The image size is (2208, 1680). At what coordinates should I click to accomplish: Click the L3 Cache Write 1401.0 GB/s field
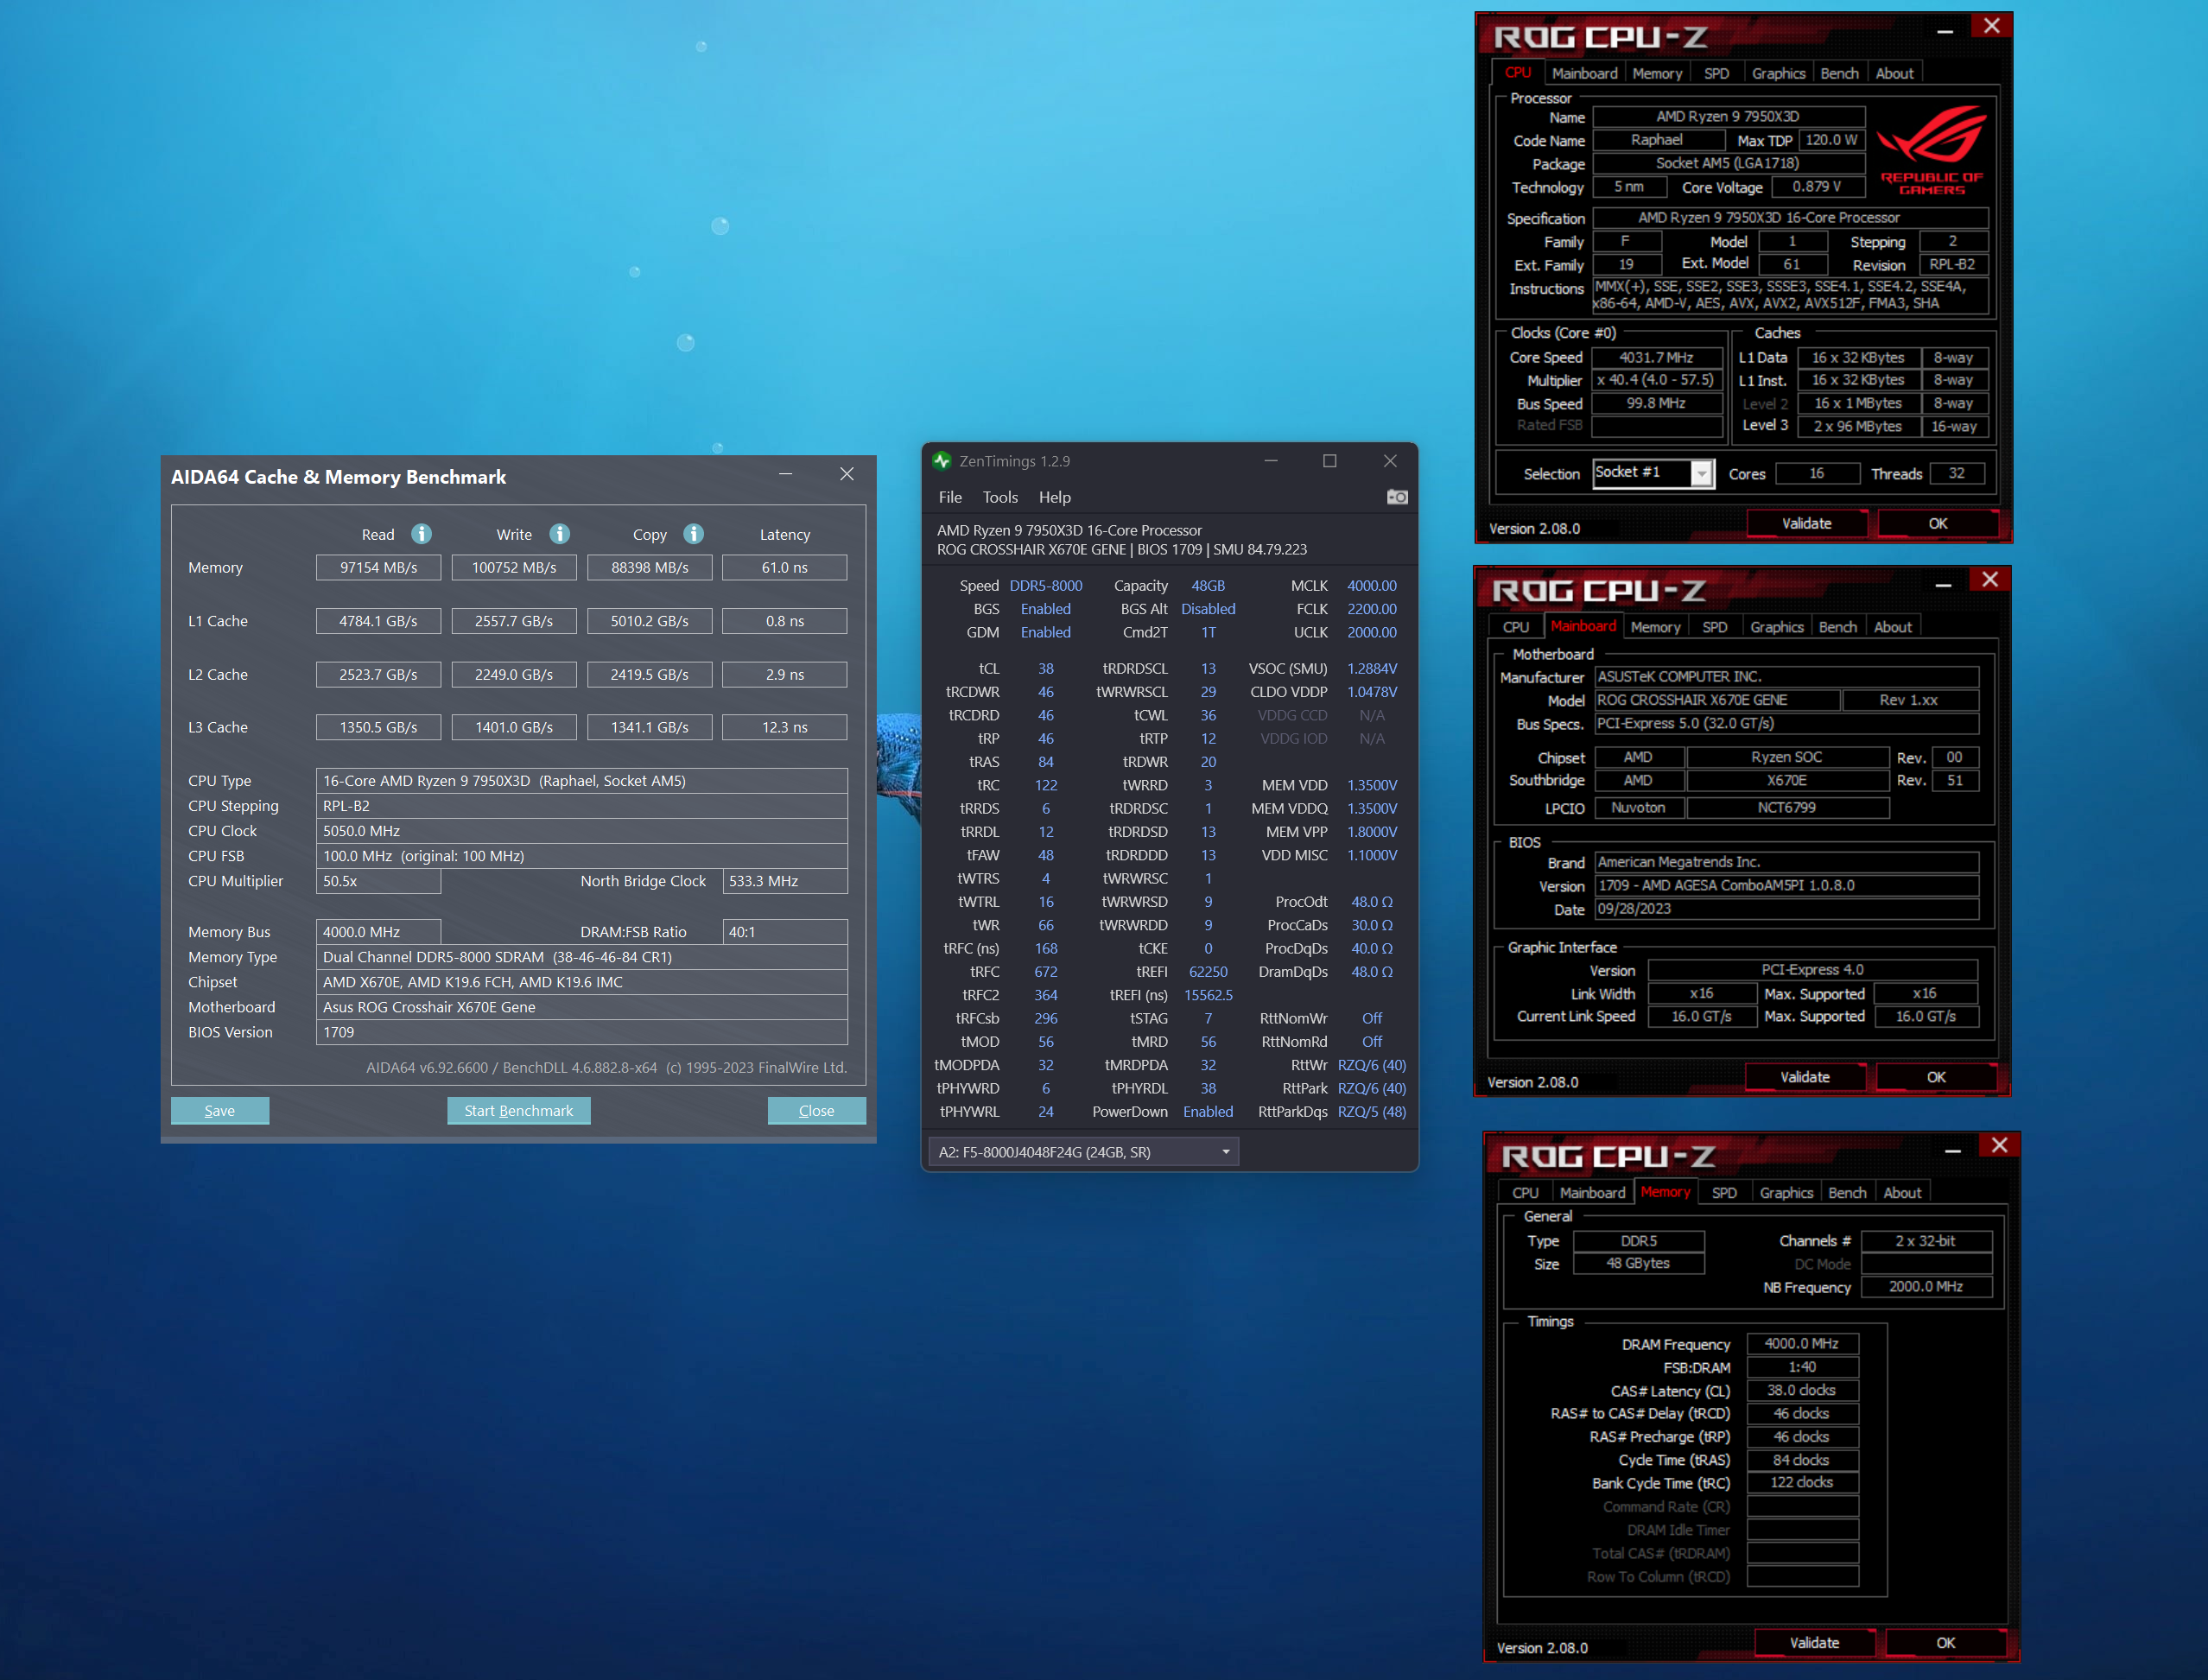point(514,727)
